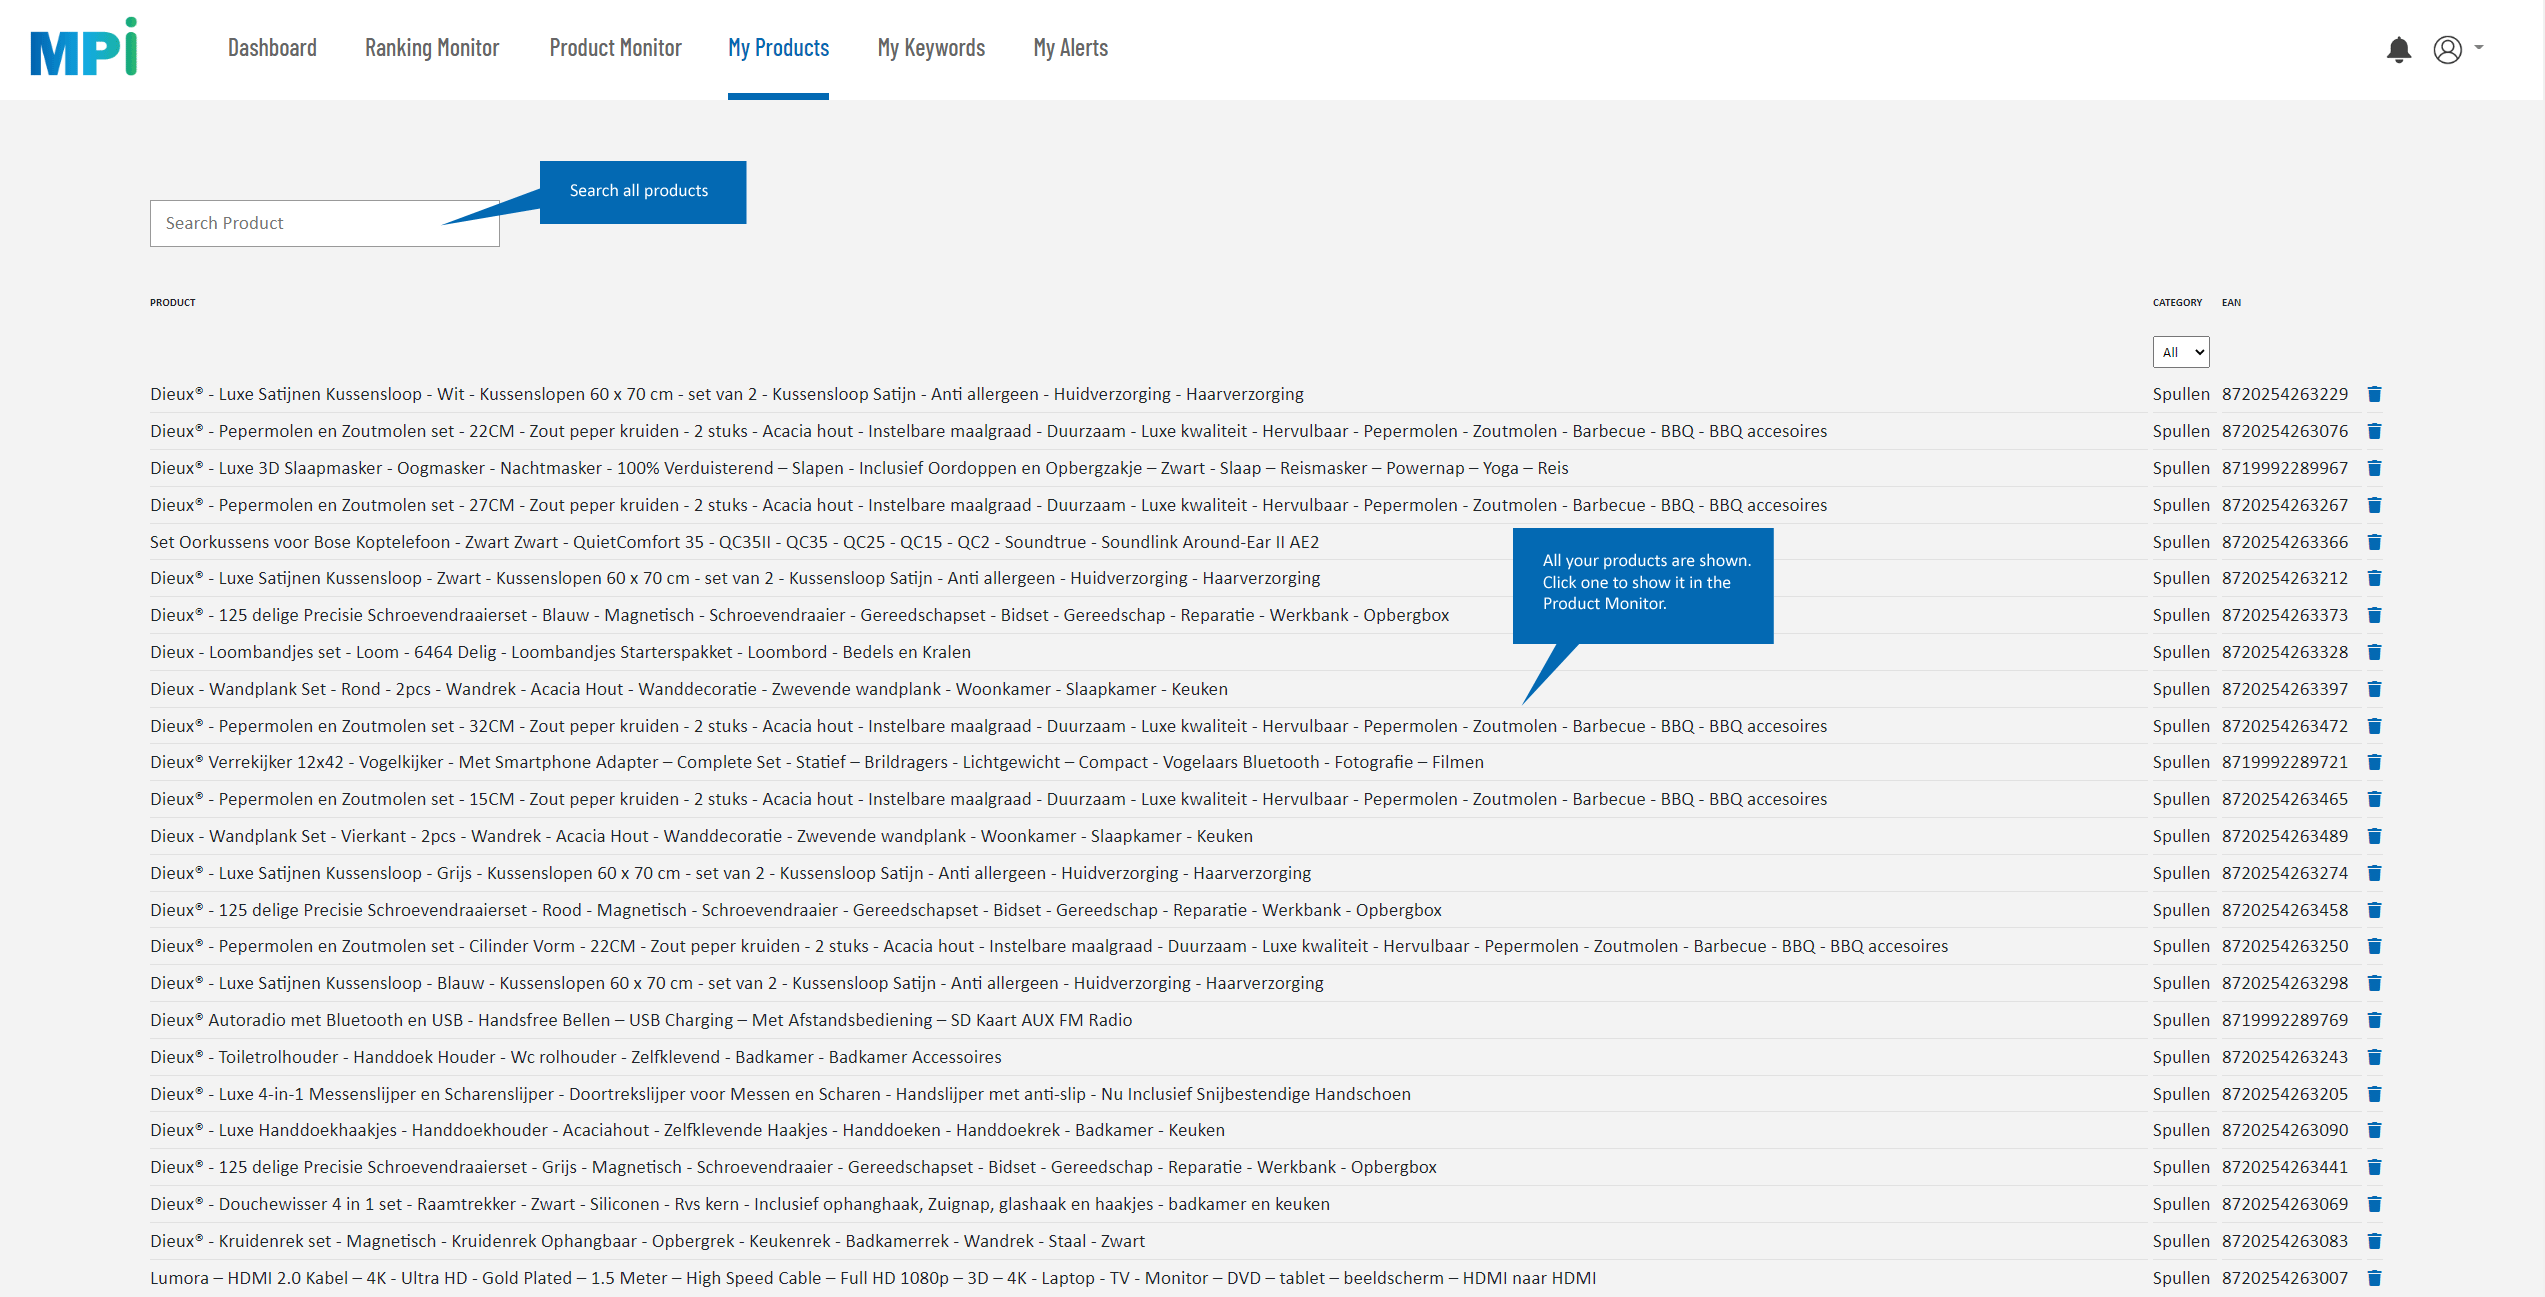
Task: Delete the Lumora HDMI 2.0 Kabel product
Action: tap(2374, 1278)
